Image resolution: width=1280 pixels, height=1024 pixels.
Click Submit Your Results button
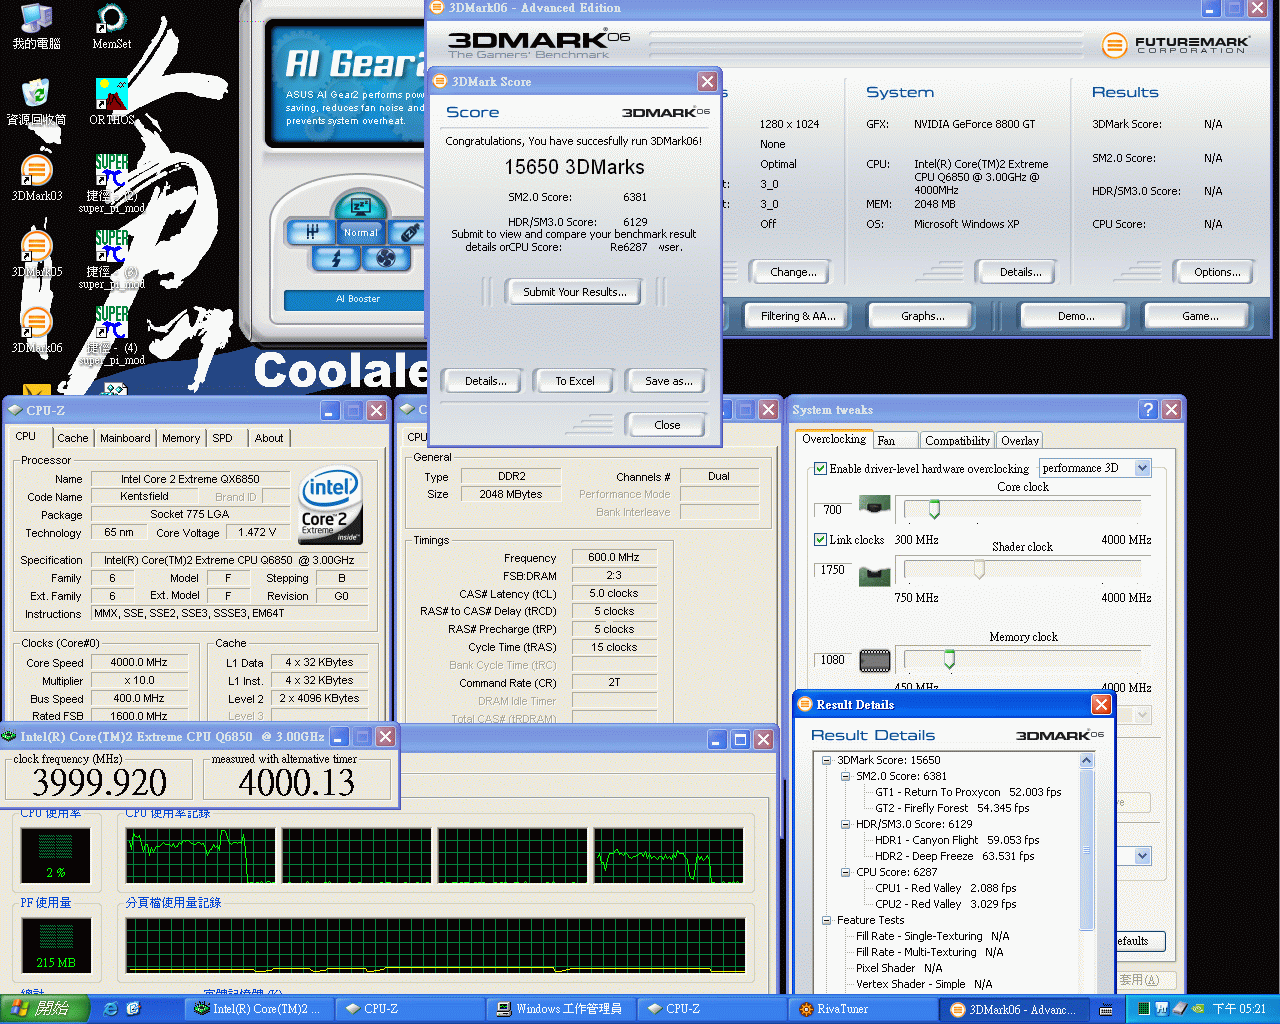pyautogui.click(x=575, y=292)
